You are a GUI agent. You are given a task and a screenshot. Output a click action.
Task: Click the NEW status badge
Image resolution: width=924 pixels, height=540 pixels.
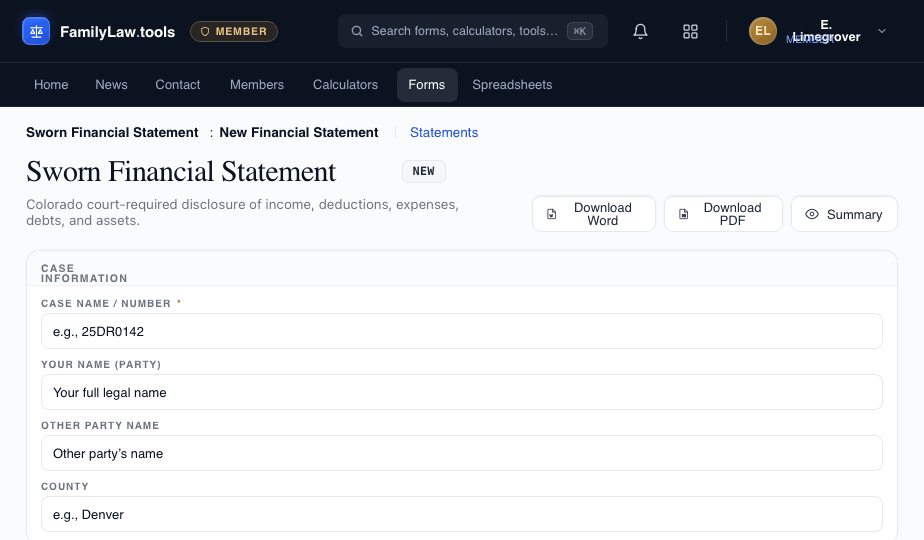424,172
